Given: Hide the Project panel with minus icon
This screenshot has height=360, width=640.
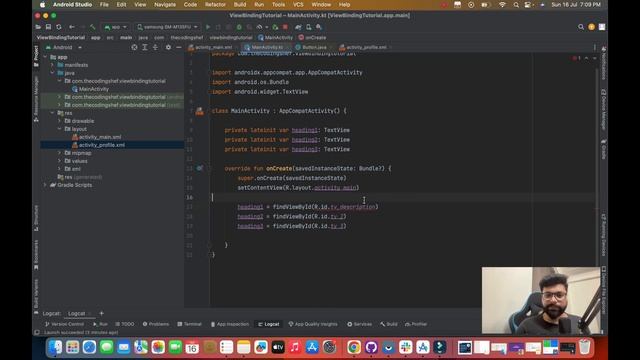Looking at the screenshot, I should tap(178, 47).
